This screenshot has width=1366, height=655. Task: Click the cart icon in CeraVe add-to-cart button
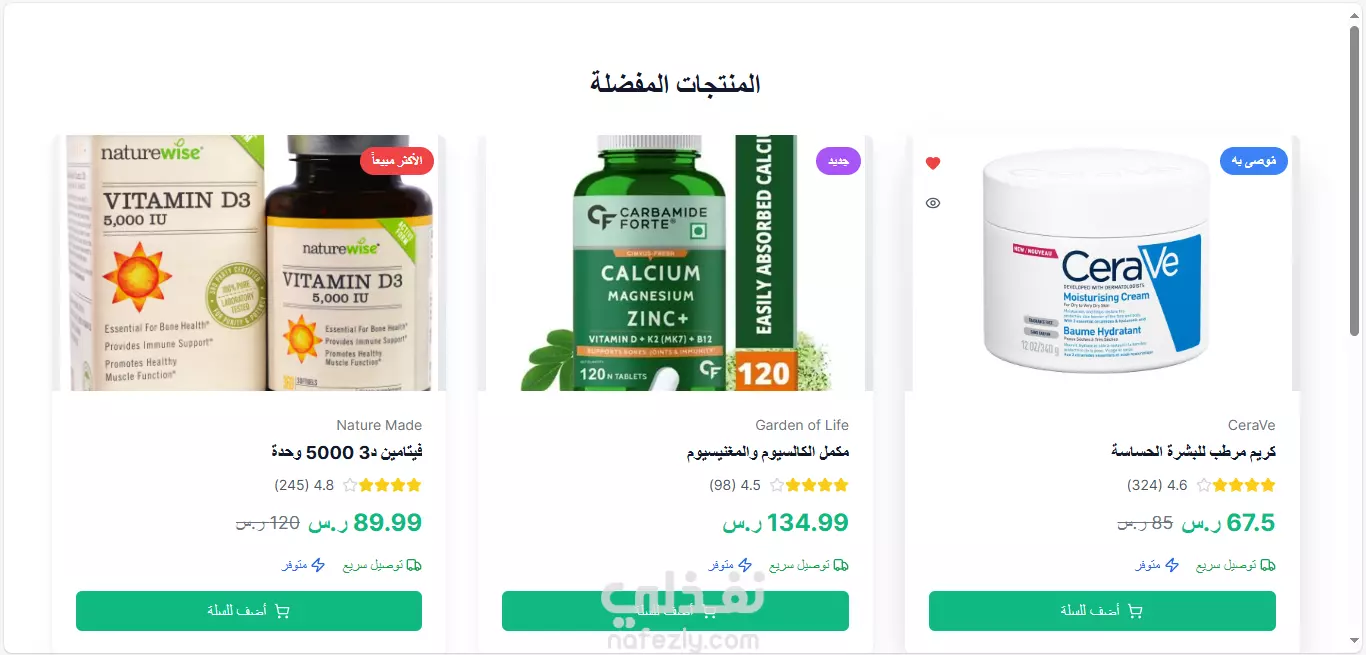point(1135,611)
